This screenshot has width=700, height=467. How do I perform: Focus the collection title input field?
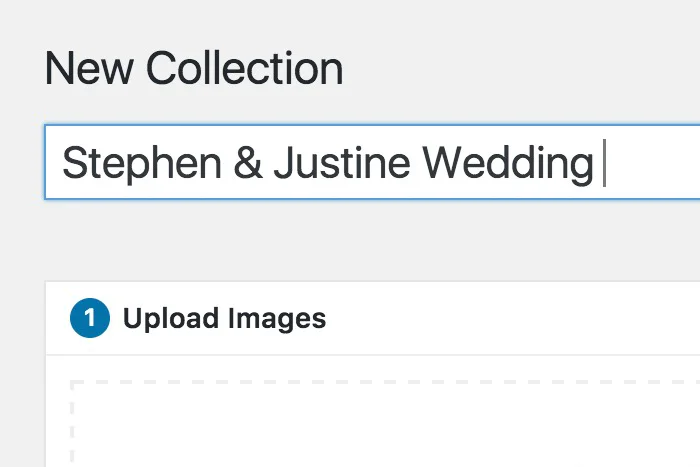[x=372, y=162]
